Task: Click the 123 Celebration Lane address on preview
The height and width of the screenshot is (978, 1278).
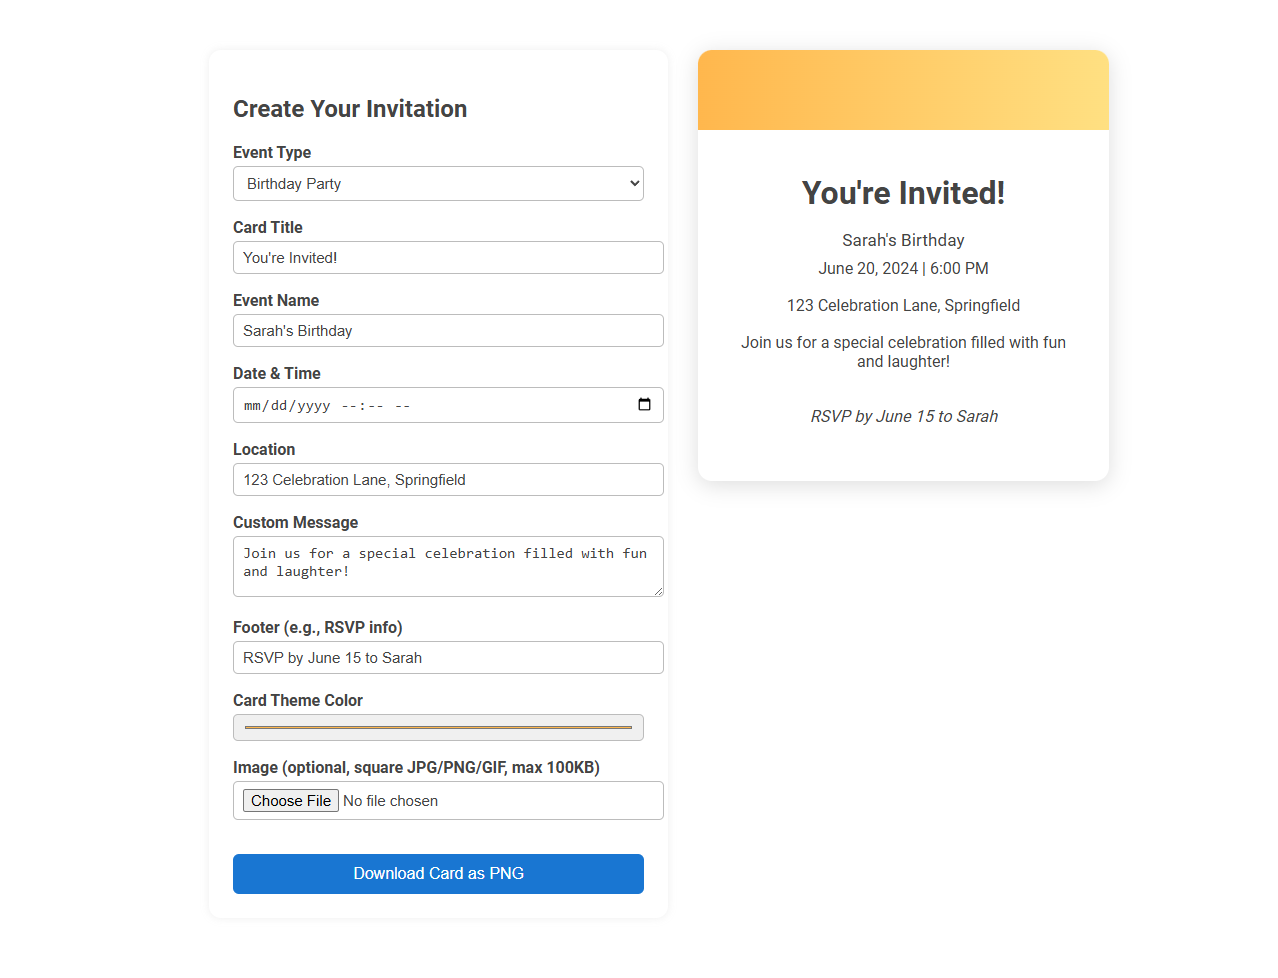Action: point(903,305)
